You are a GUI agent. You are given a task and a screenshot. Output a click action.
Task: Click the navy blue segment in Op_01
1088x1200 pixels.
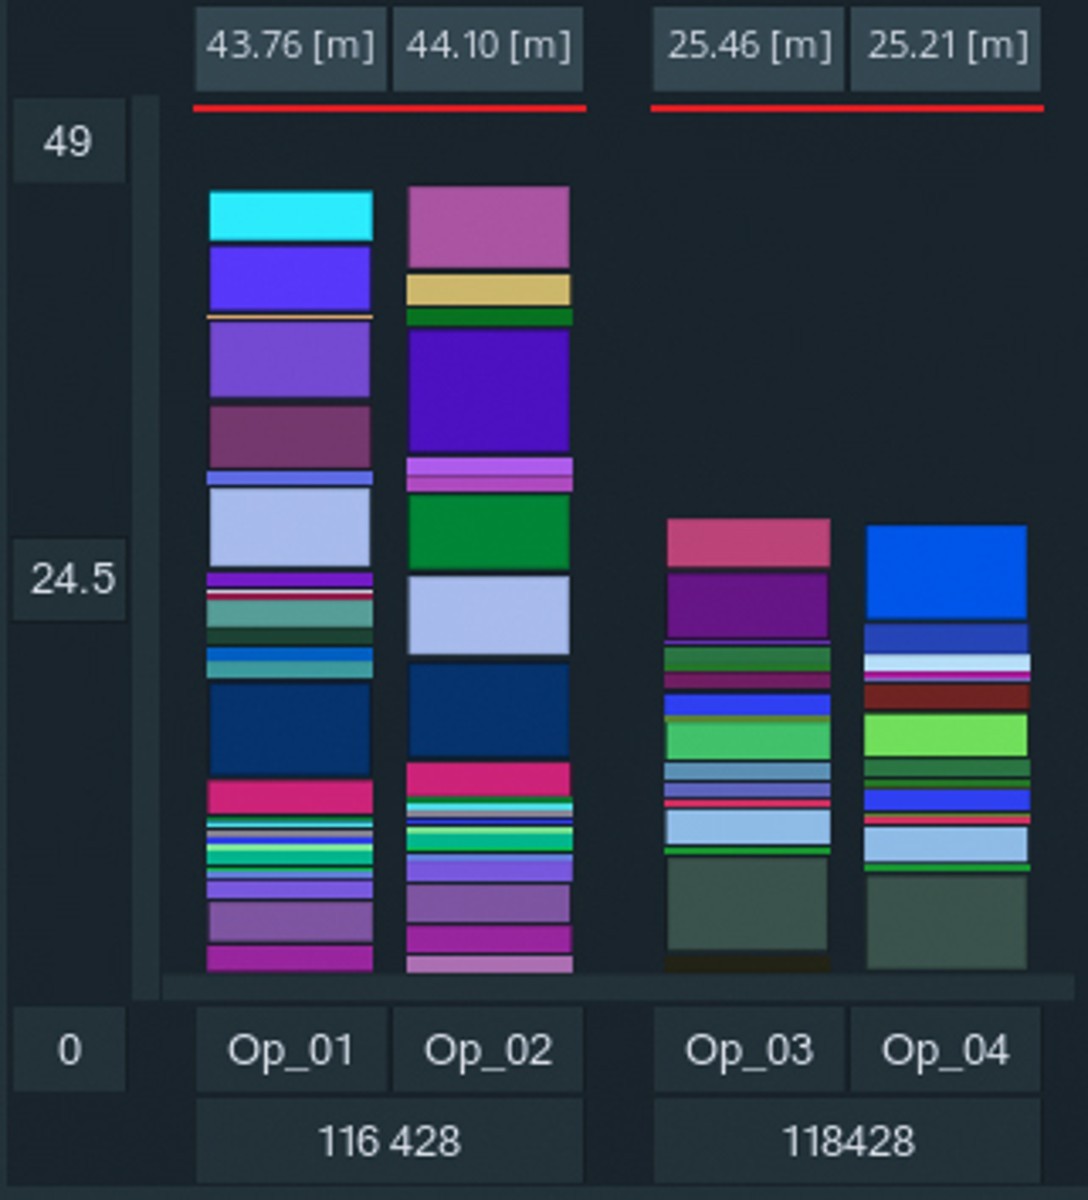[x=290, y=729]
